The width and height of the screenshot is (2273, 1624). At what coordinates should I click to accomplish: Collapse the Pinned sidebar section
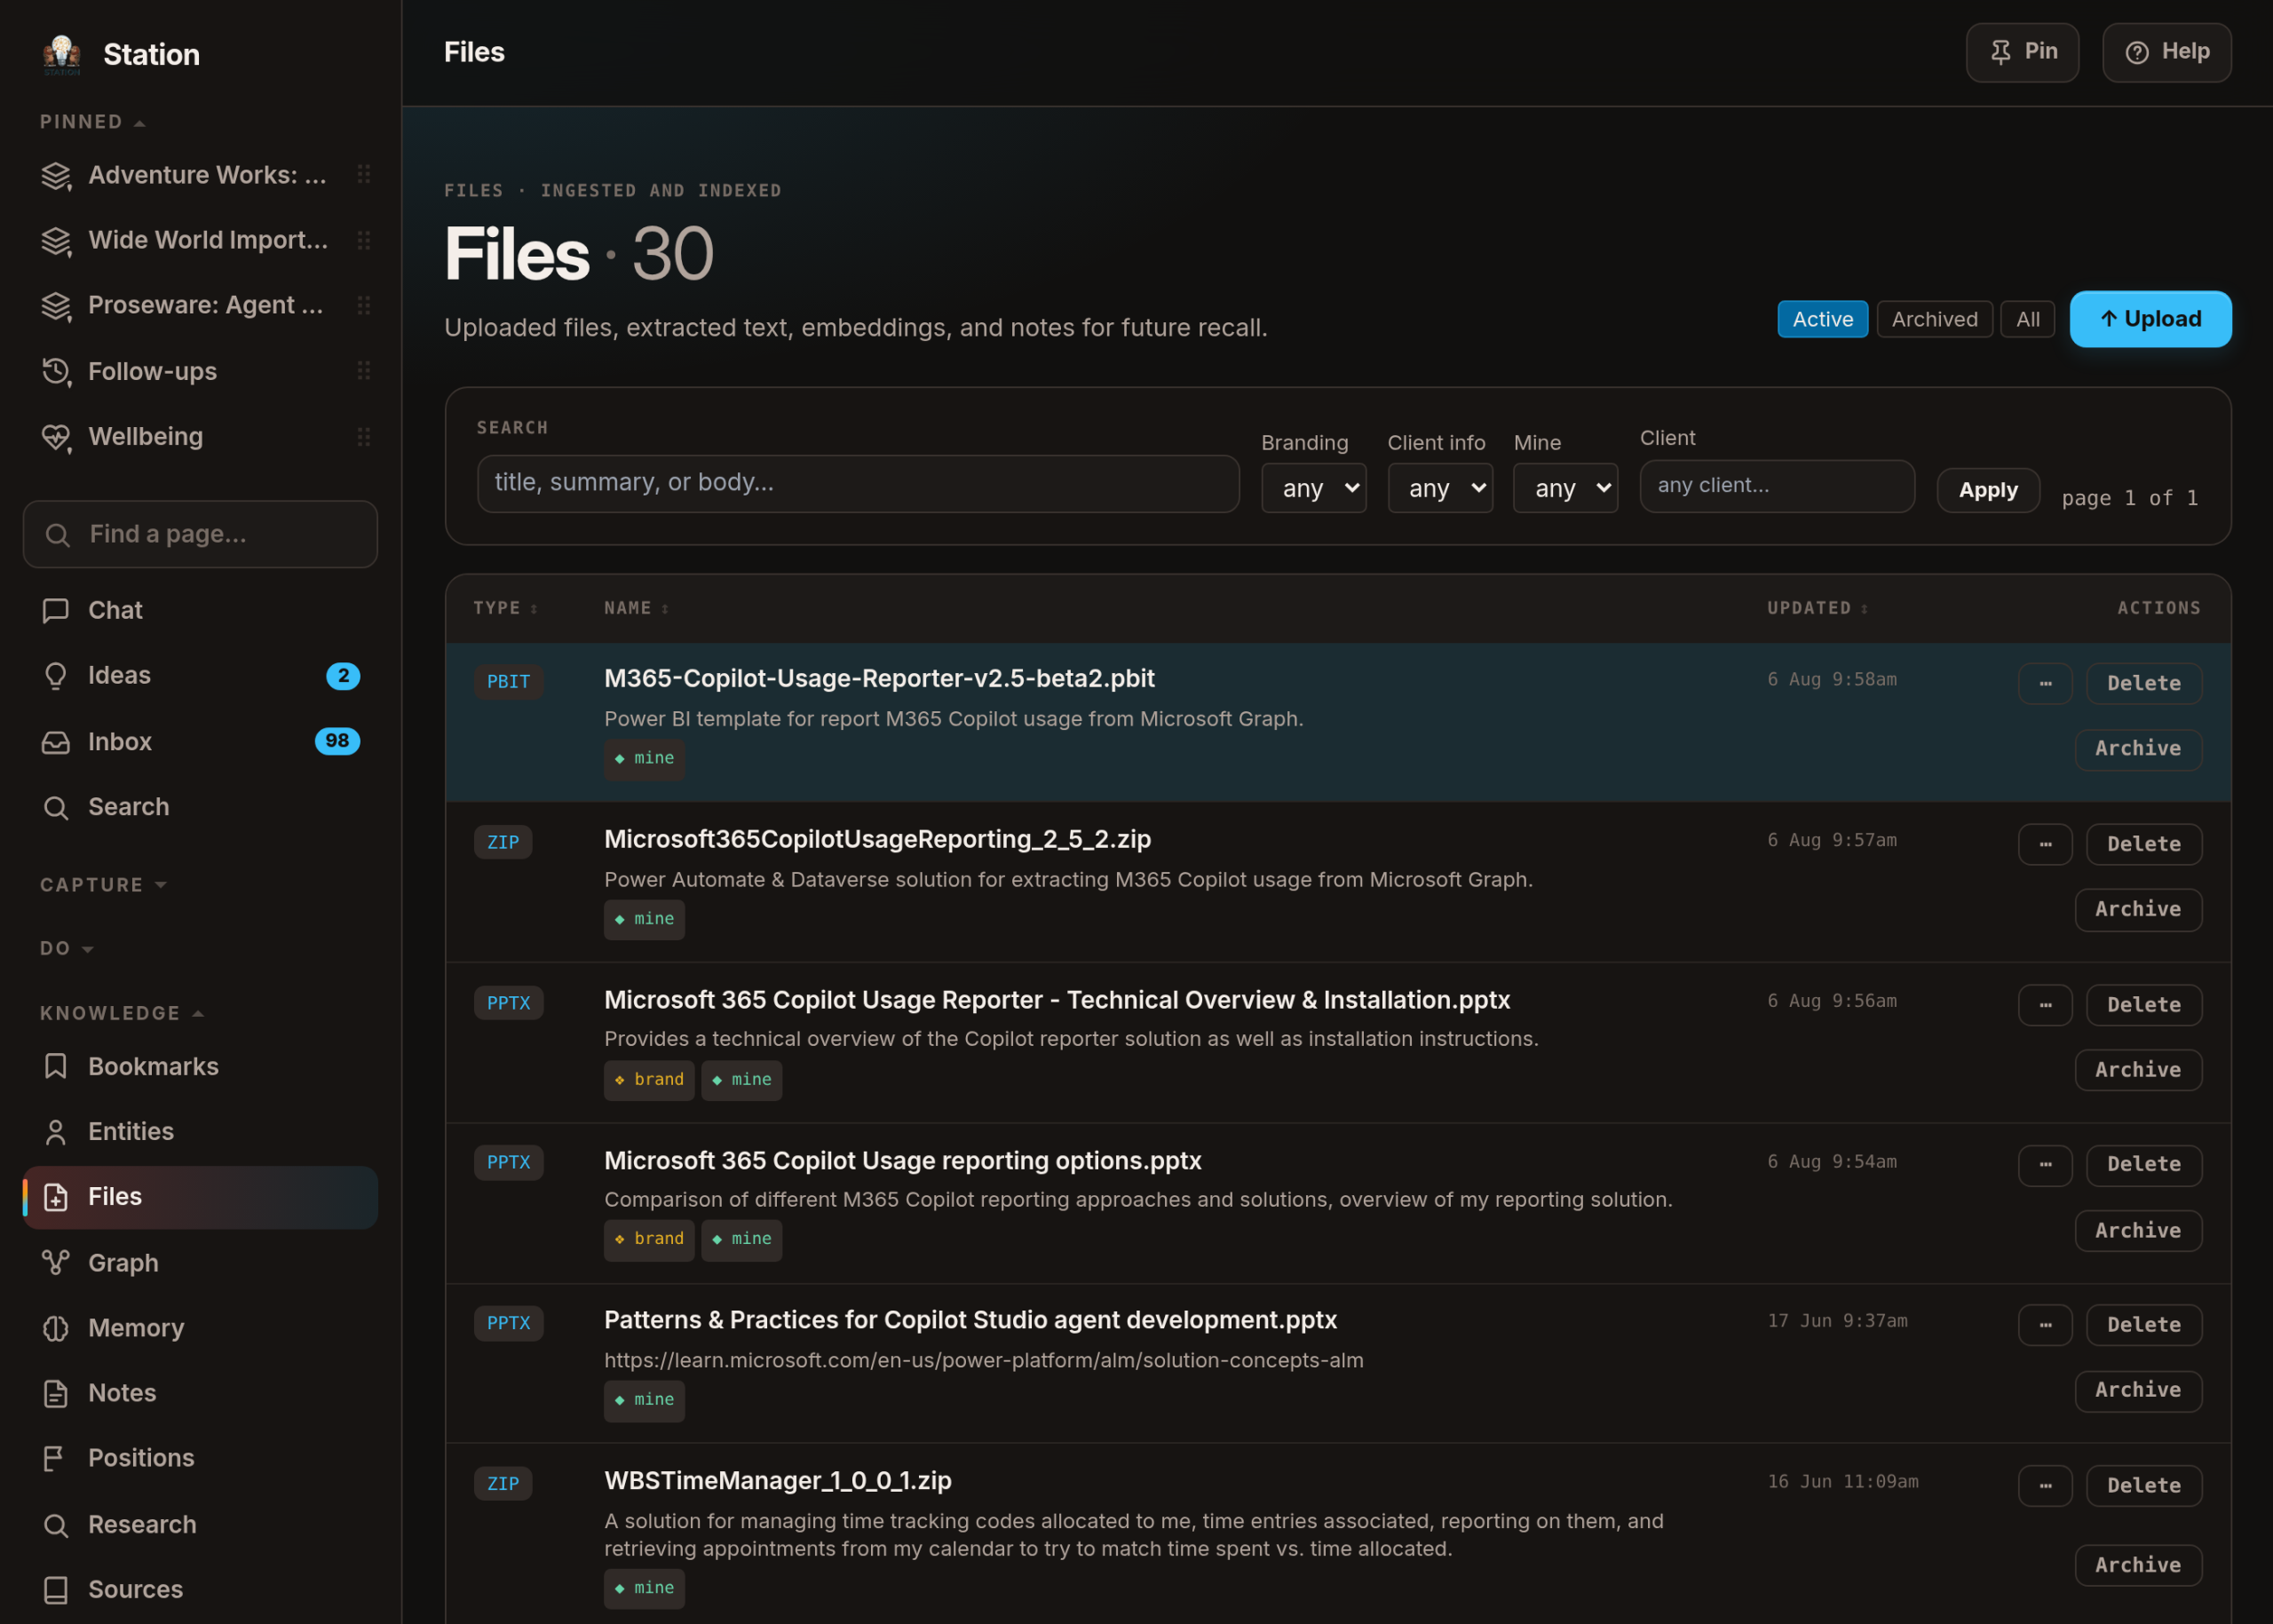[x=93, y=122]
